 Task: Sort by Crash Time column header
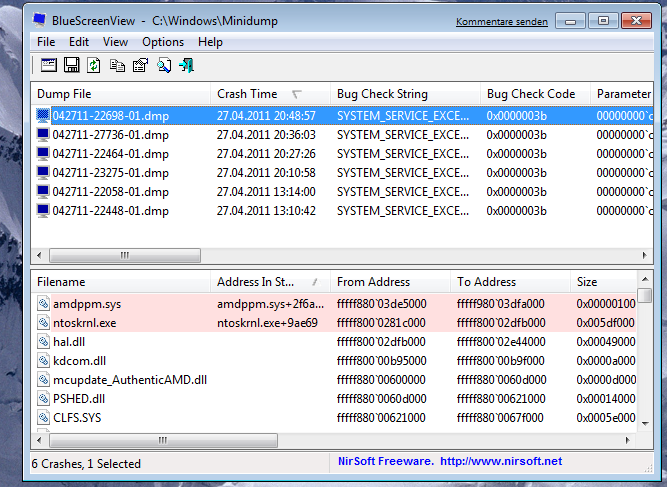point(271,94)
